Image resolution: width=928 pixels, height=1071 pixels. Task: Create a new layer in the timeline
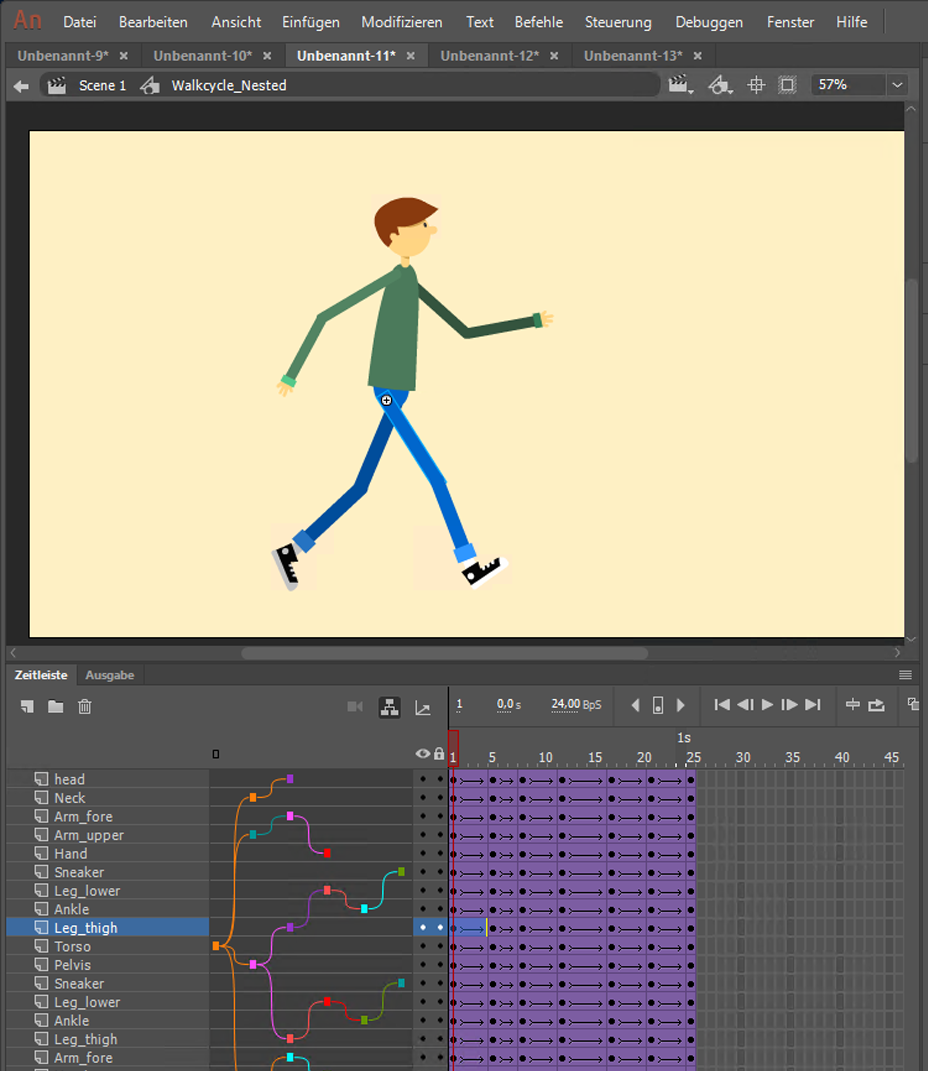tap(27, 707)
